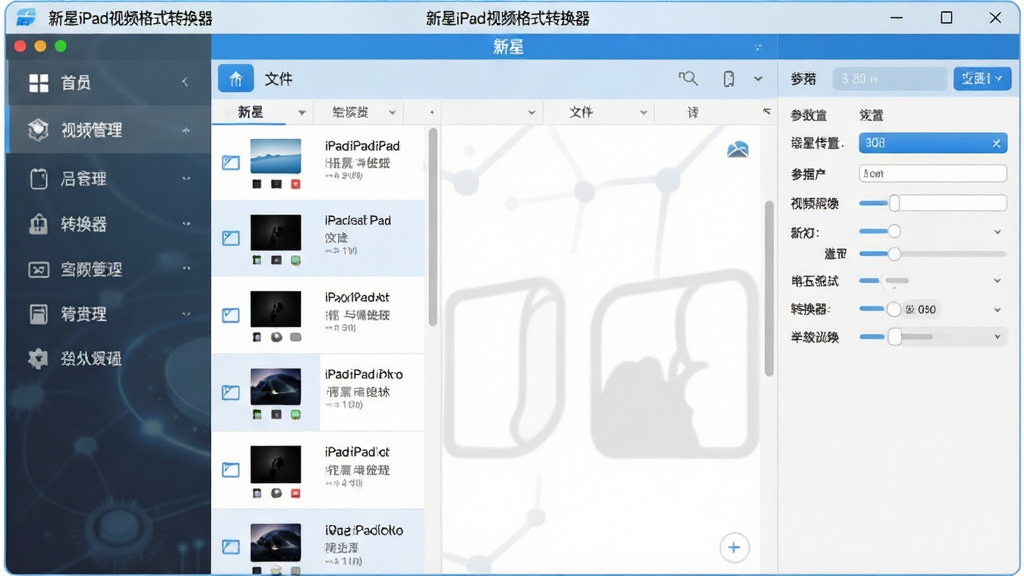1024x576 pixels.
Task: Click the red macOS close dot
Action: 20,46
